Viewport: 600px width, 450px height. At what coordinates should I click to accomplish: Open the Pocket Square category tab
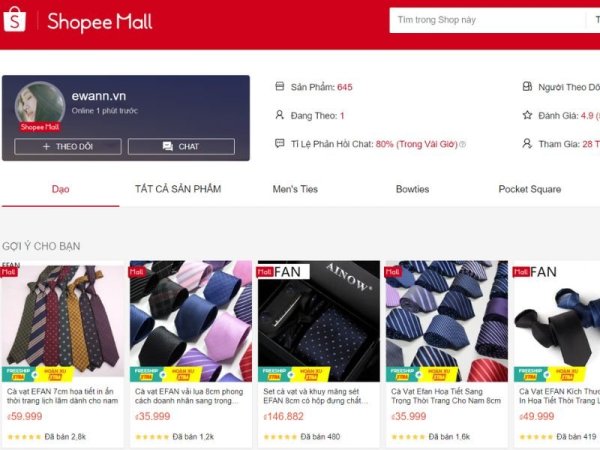530,189
